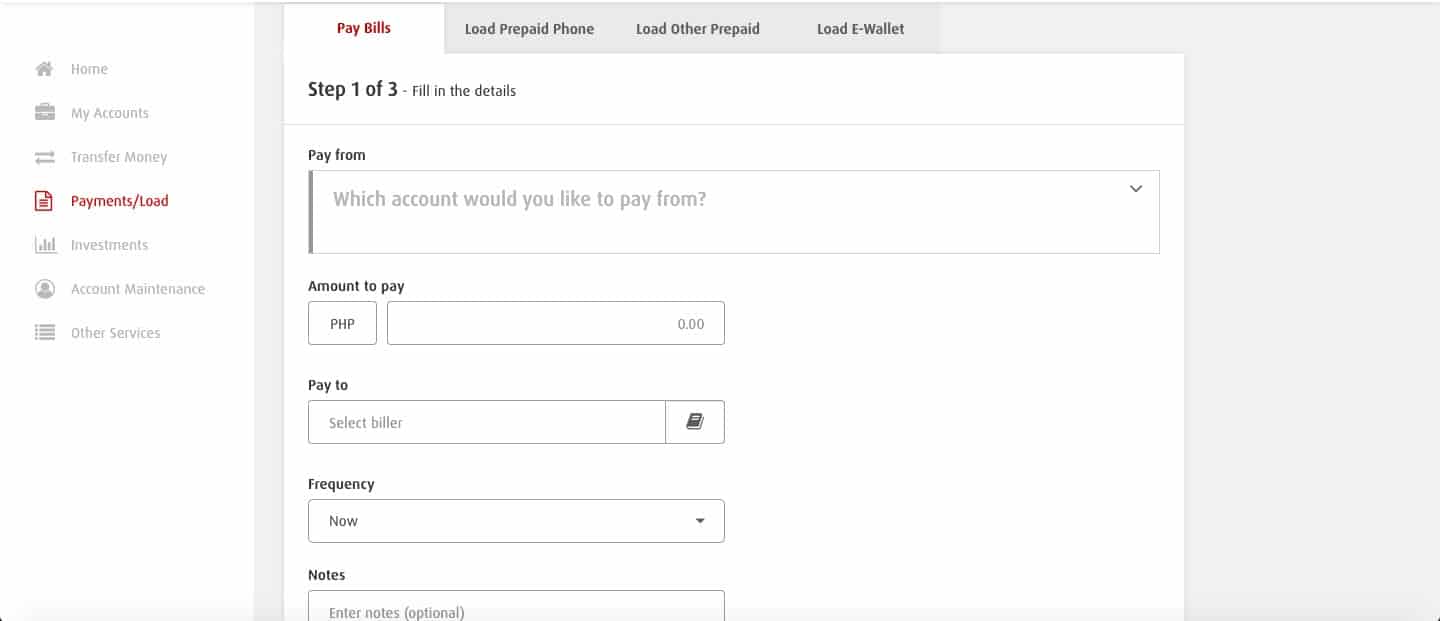
Task: Focus the Select biller input field
Action: [x=486, y=422]
